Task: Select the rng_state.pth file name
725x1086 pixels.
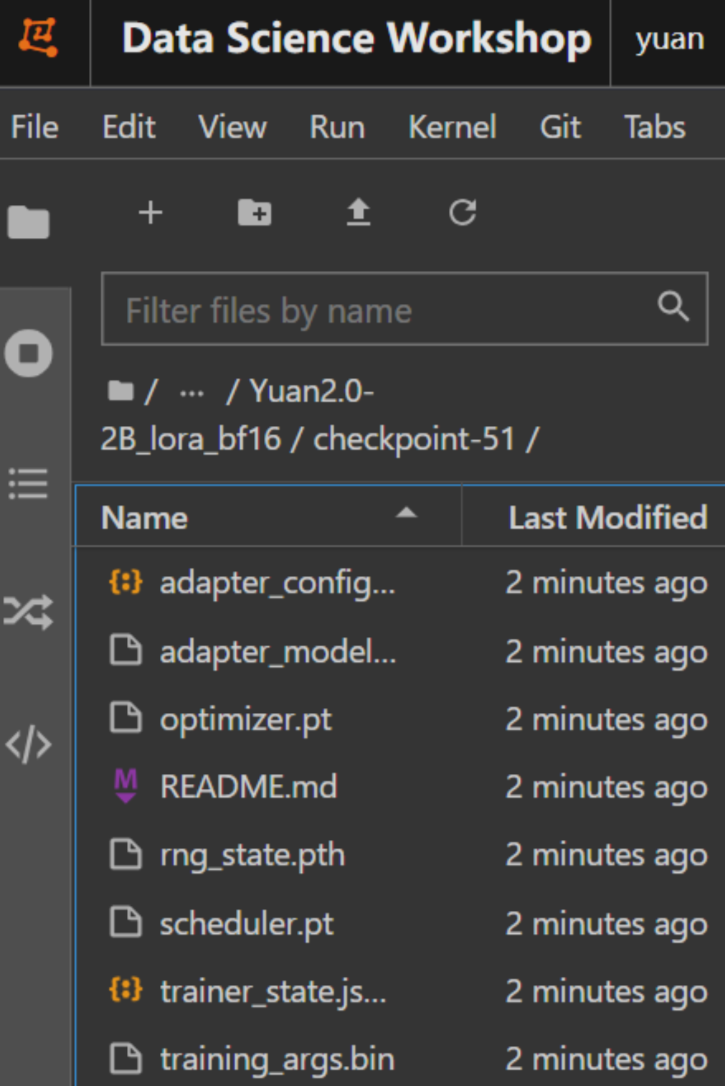Action: (x=252, y=855)
